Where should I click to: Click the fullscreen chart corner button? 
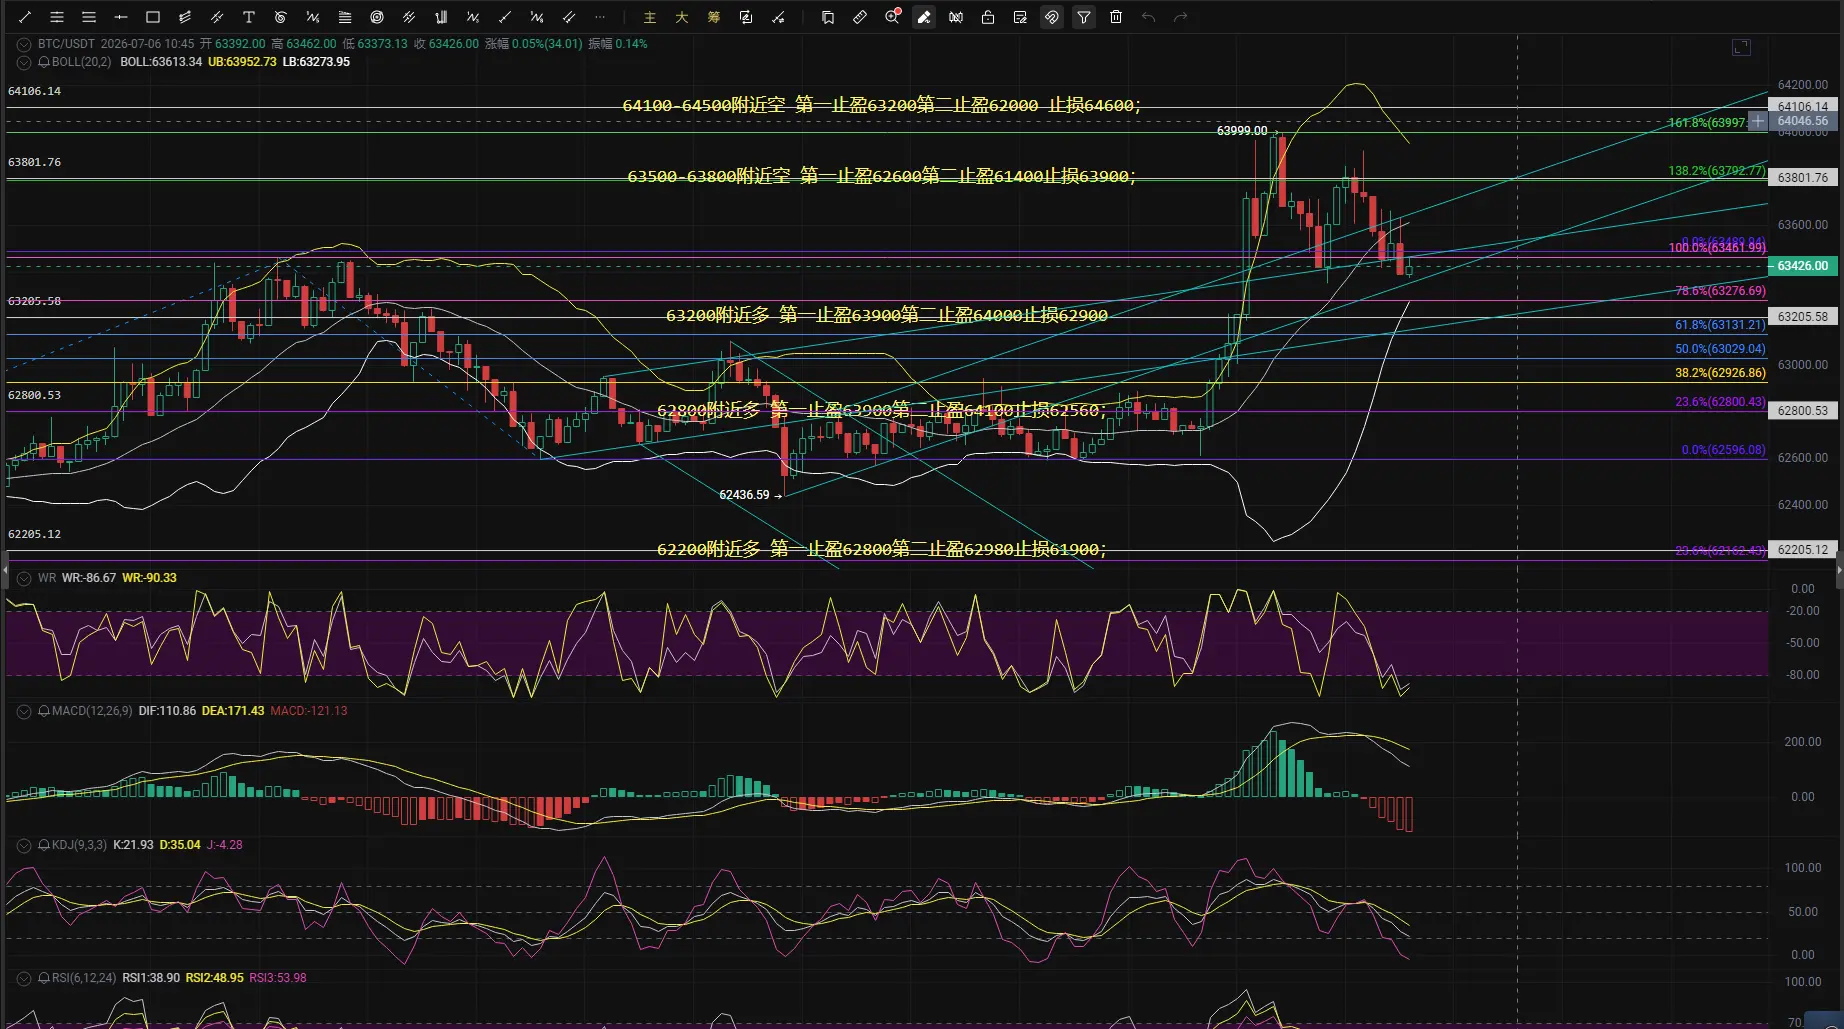point(1742,47)
